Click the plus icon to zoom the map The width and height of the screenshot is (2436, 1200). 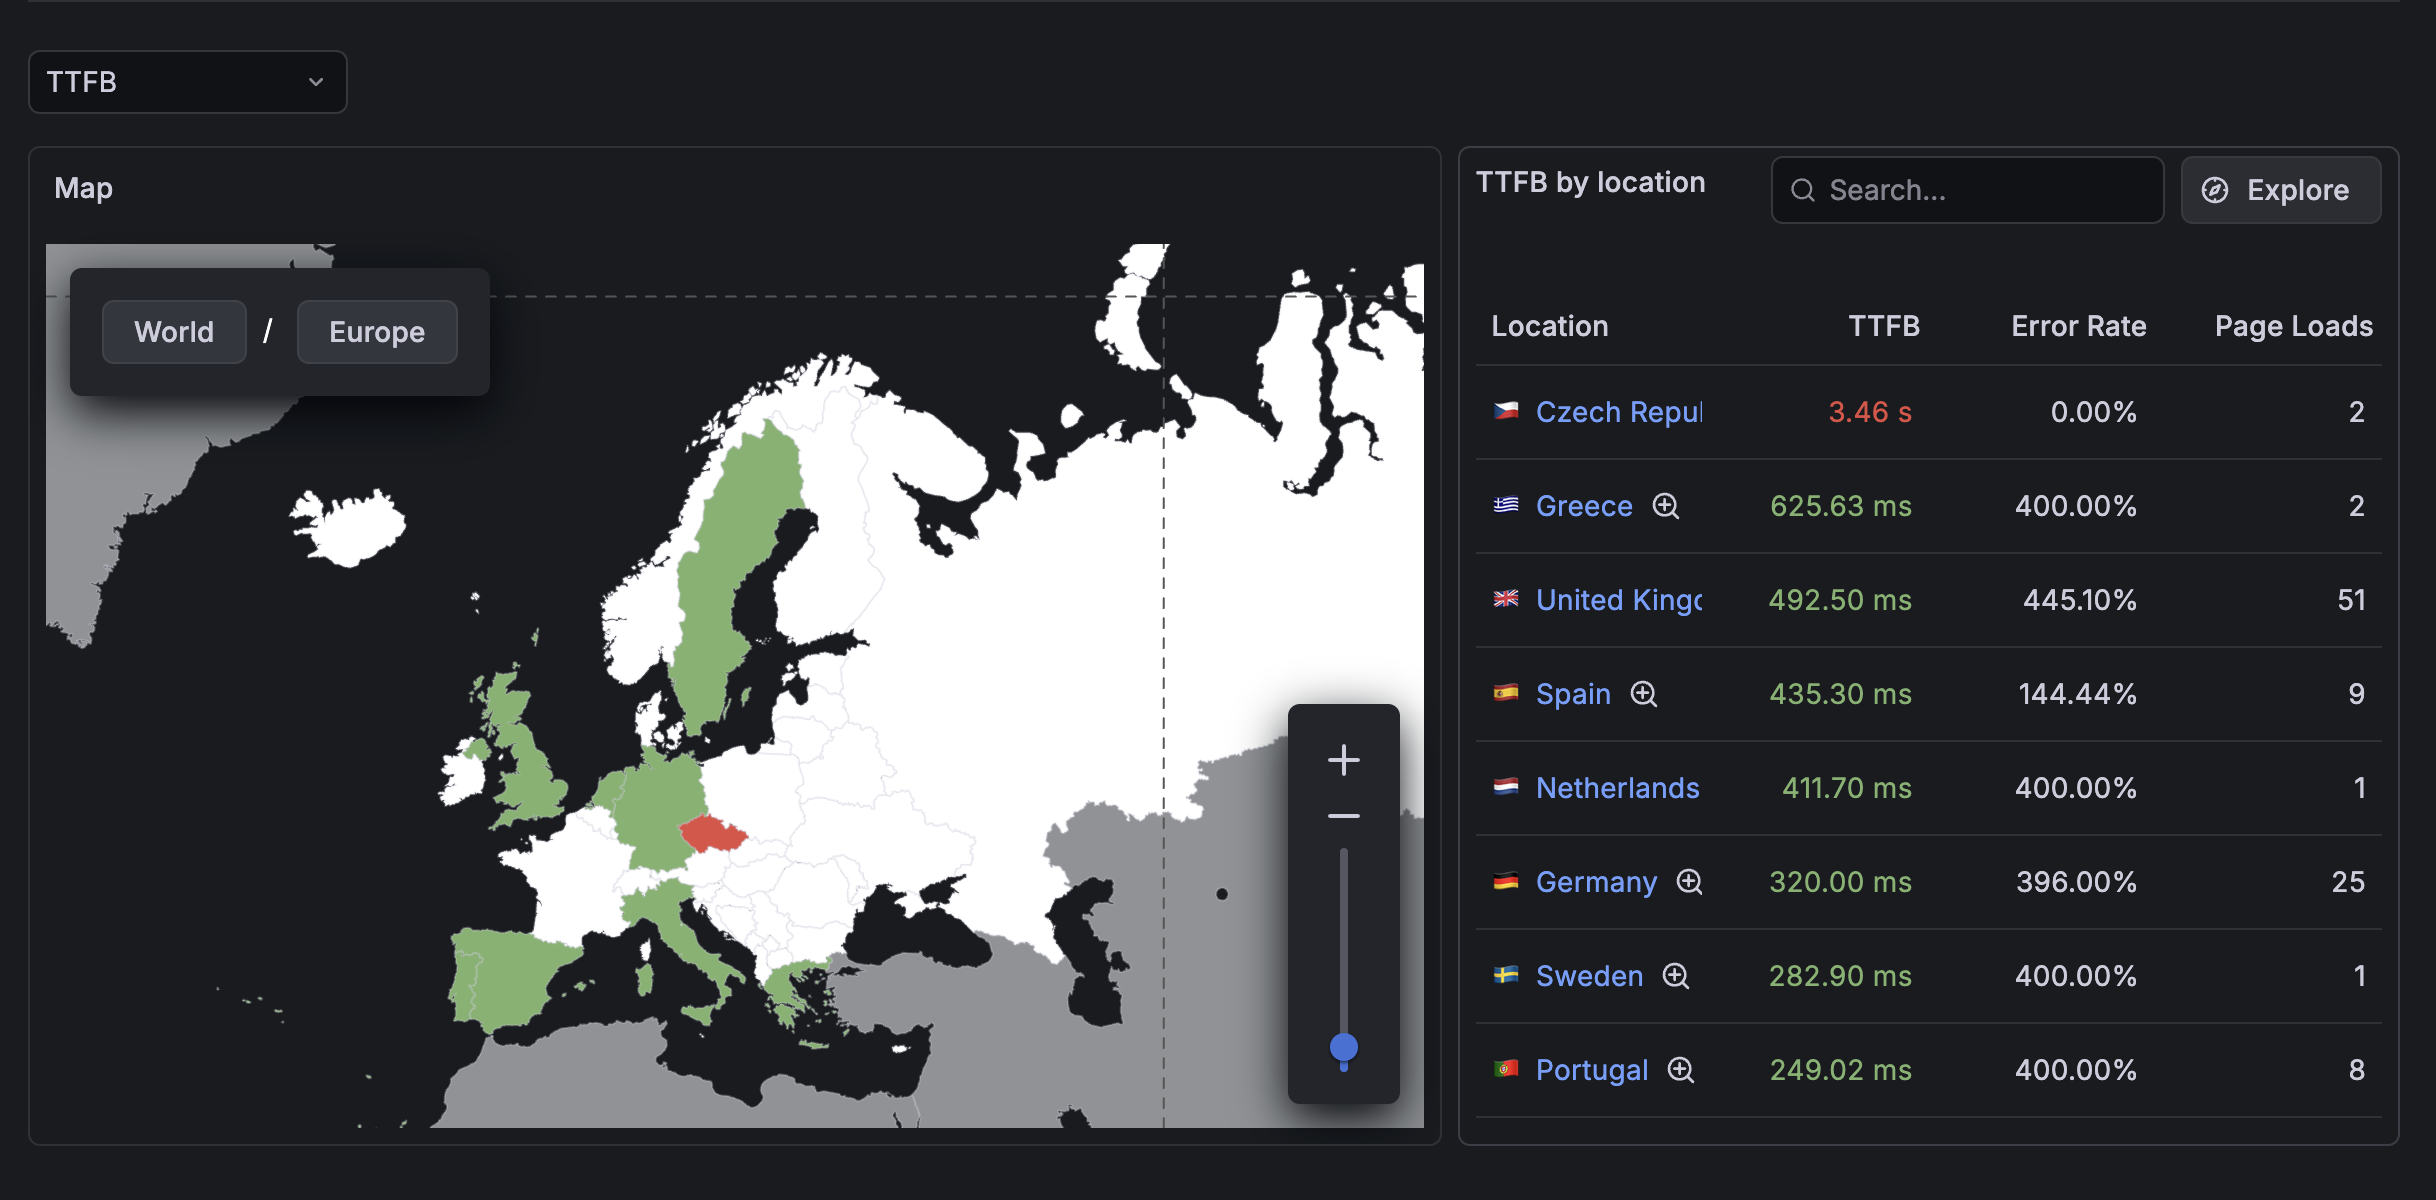pos(1344,759)
